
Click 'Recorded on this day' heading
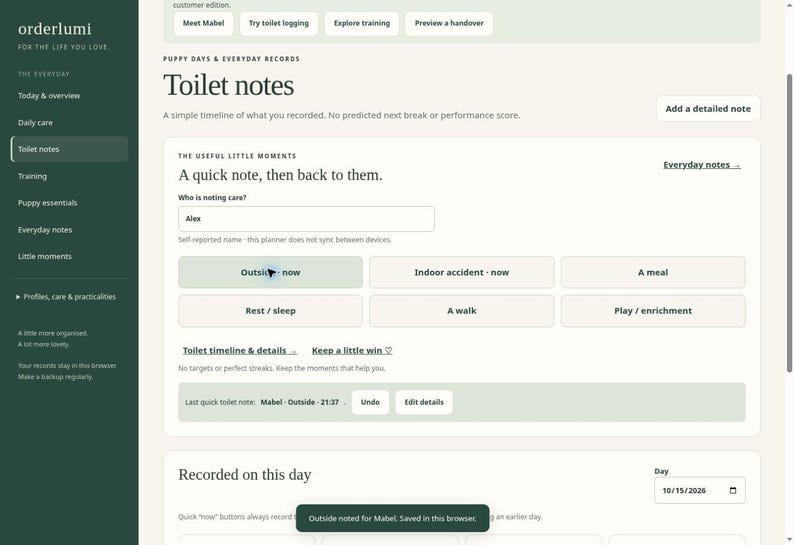(x=245, y=475)
